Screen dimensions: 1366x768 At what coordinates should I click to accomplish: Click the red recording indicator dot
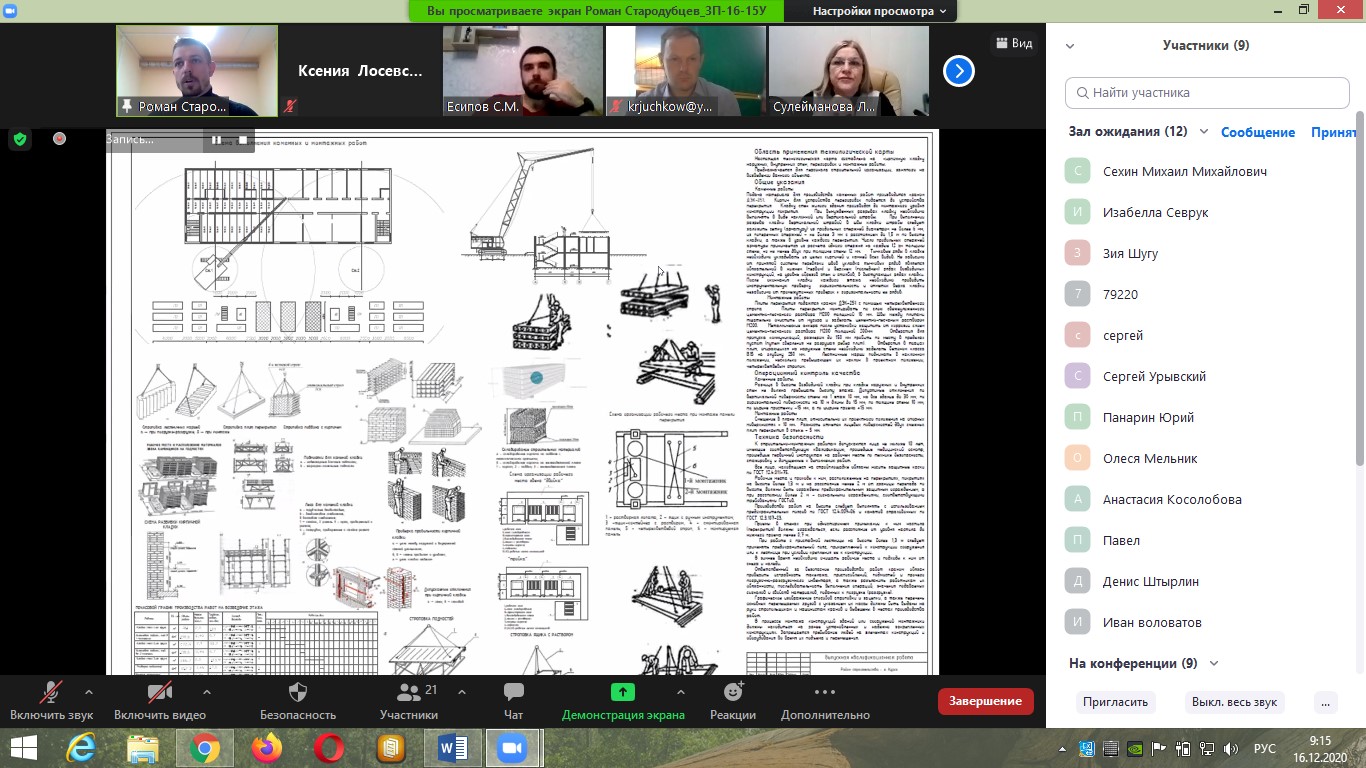(59, 139)
